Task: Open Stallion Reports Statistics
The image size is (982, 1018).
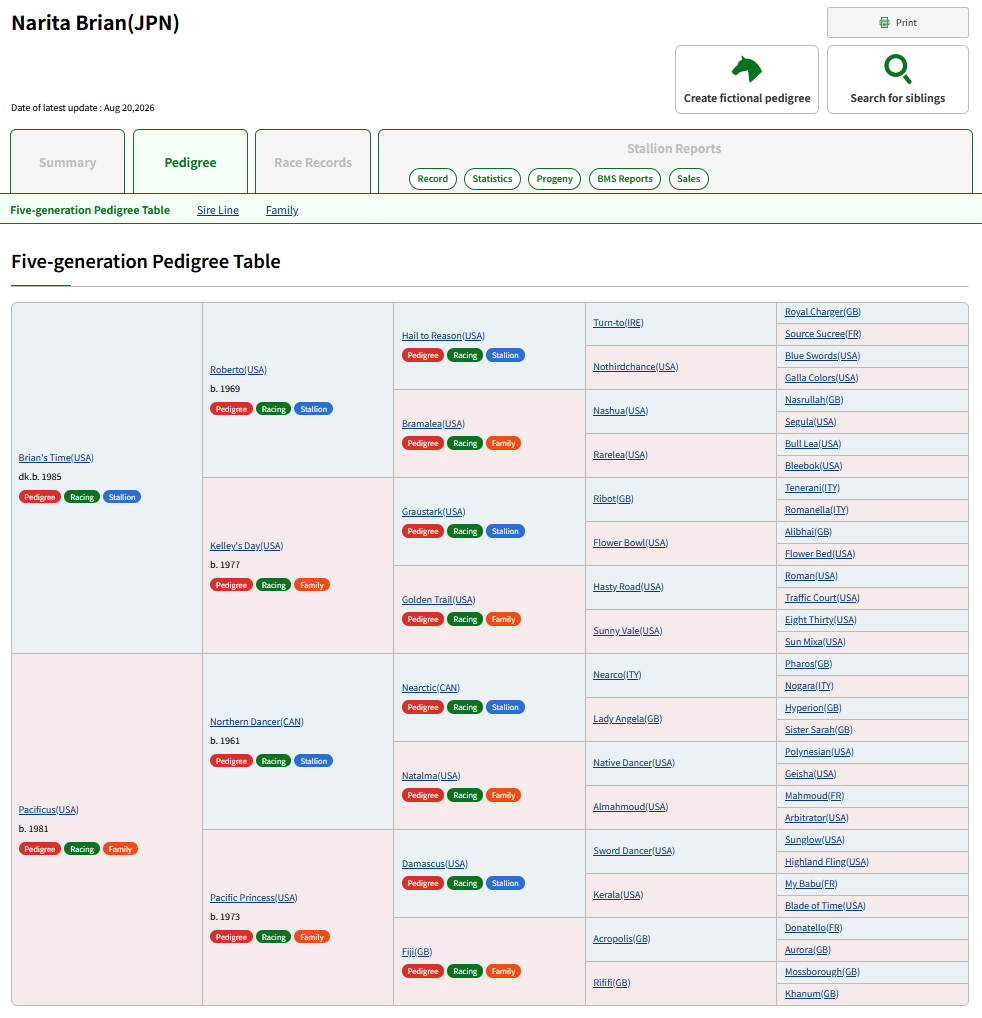Action: pyautogui.click(x=492, y=179)
